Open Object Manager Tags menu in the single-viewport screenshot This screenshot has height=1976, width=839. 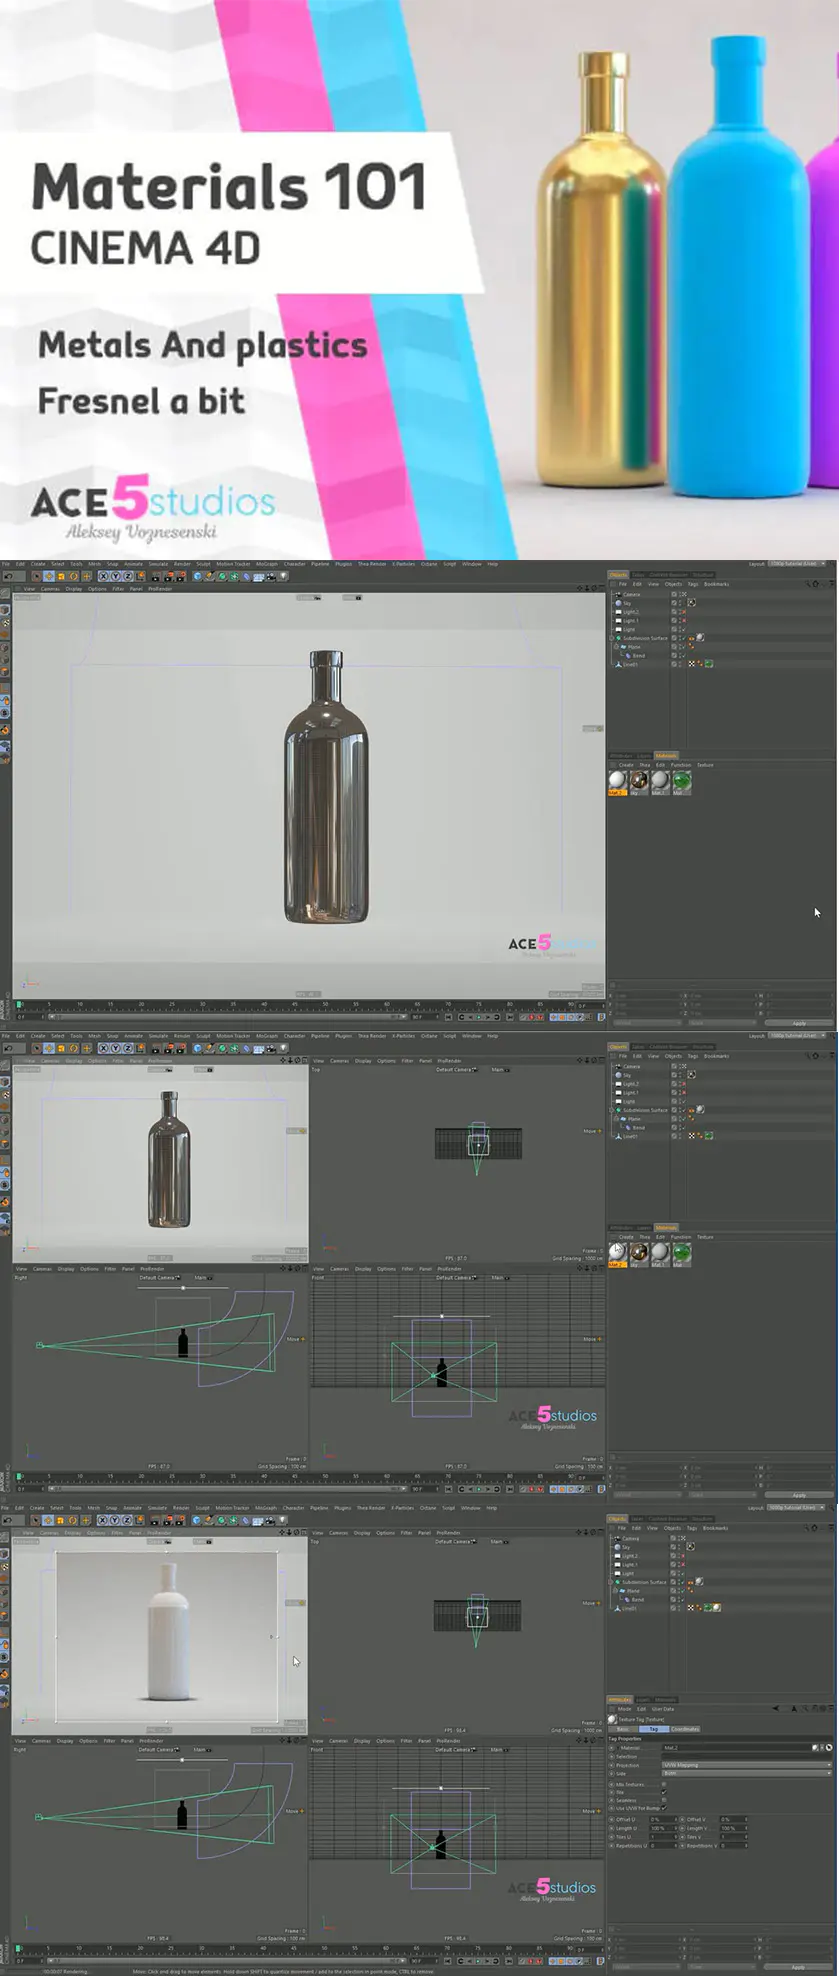point(693,584)
